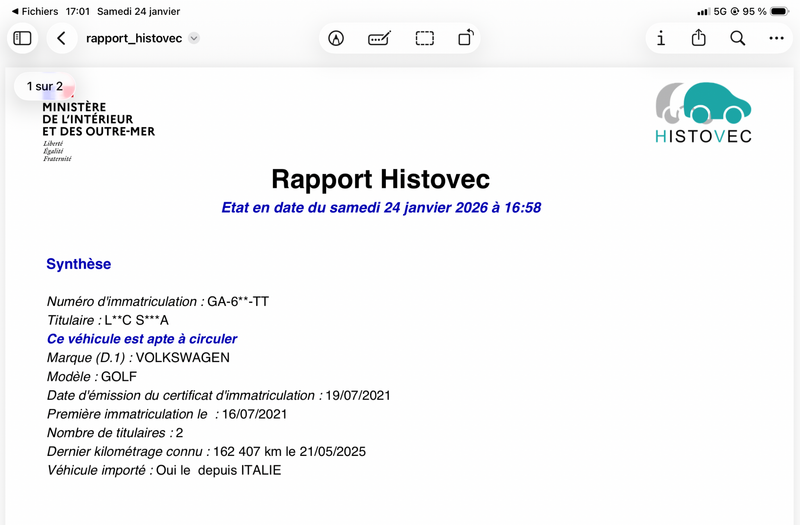Tap the rapport_histovec document title
Image resolution: width=800 pixels, height=525 pixels.
135,38
